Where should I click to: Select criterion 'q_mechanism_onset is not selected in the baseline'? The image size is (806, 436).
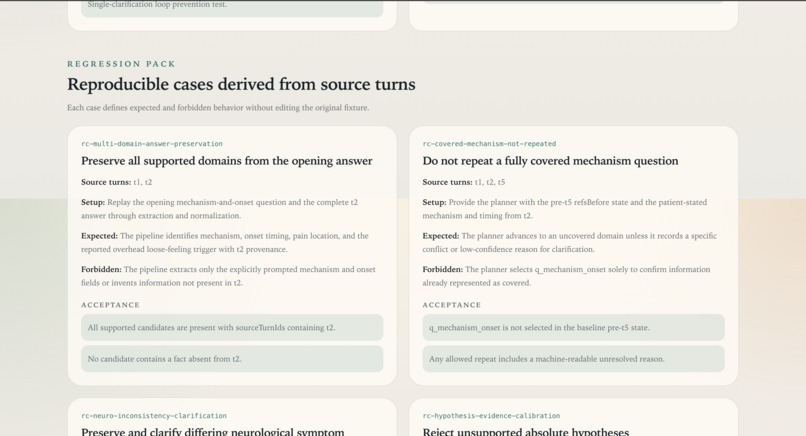pos(573,328)
